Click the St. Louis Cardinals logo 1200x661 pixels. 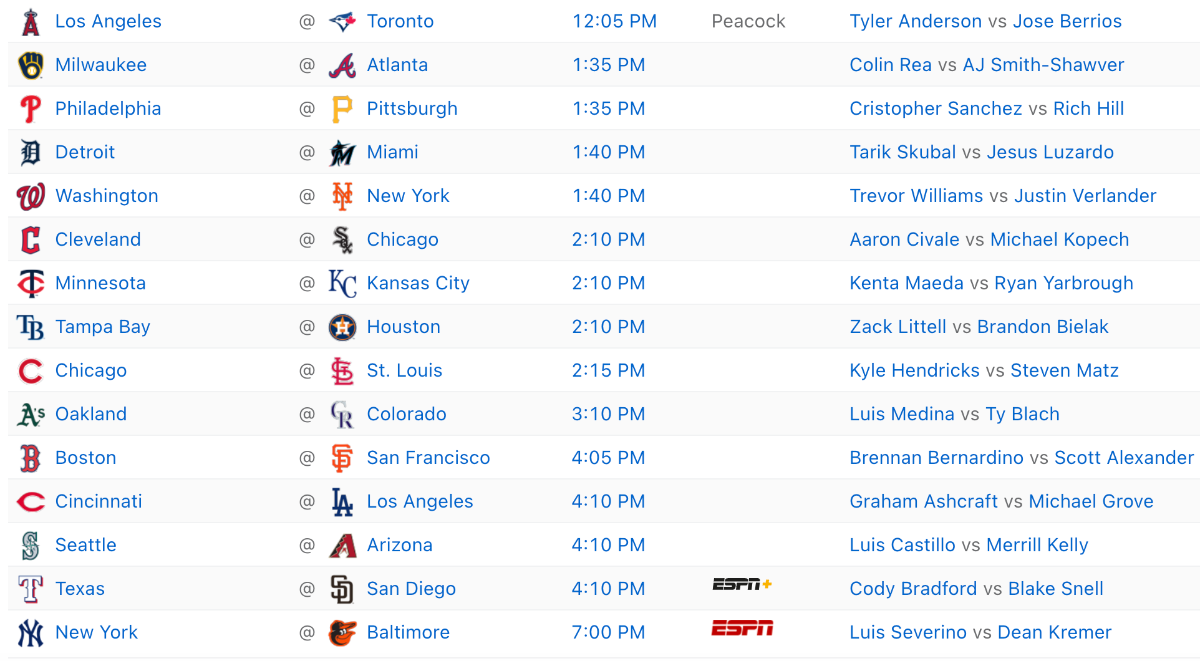342,371
